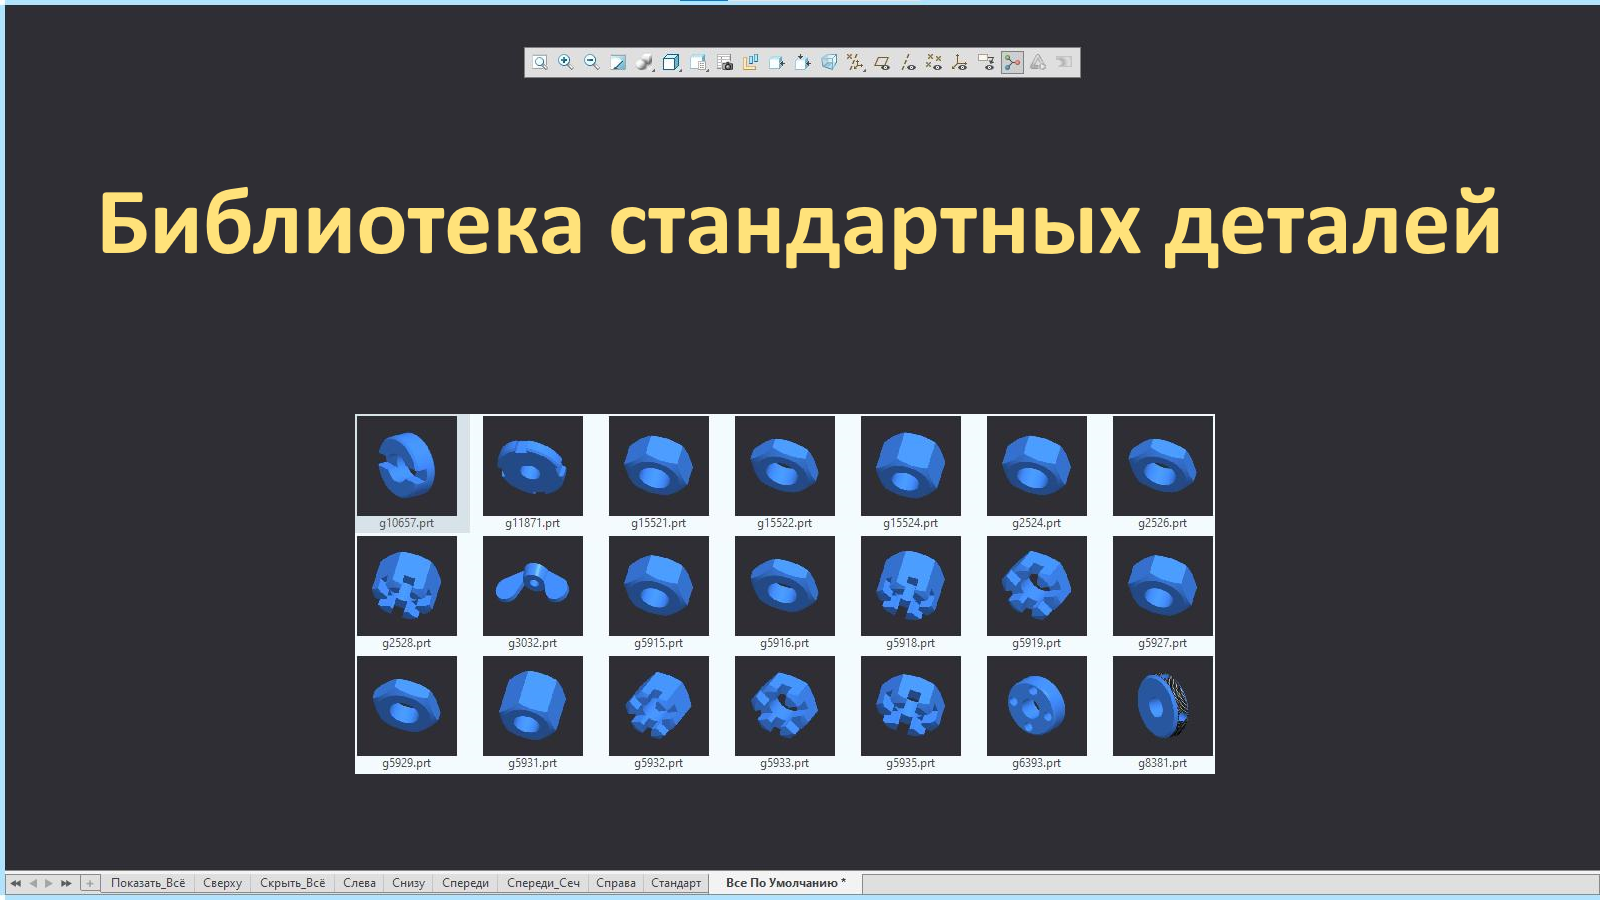Toggle the datum axes eye visibility icon

pyautogui.click(x=907, y=63)
